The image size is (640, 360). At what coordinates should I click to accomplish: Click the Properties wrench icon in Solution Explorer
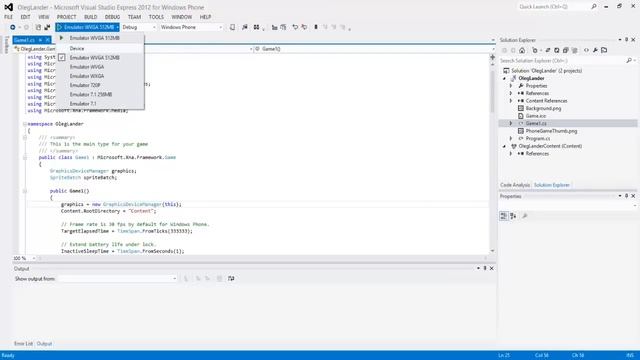(596, 51)
